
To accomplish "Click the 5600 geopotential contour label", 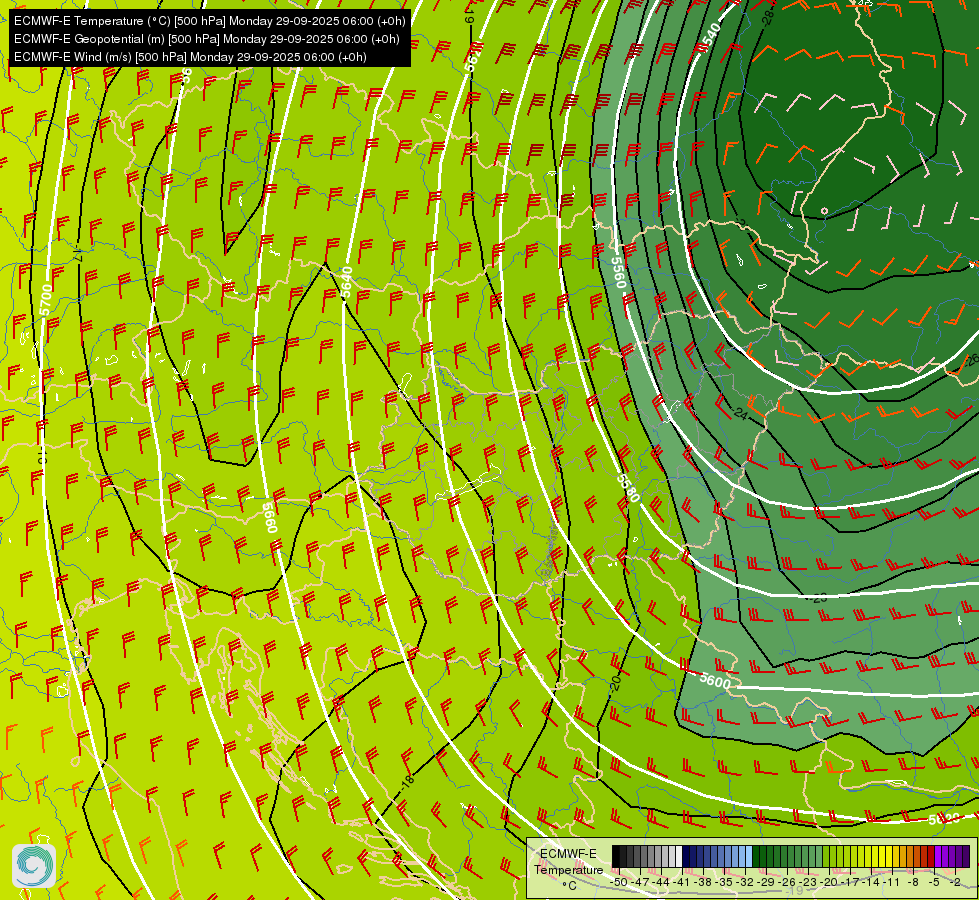I will click(x=715, y=681).
